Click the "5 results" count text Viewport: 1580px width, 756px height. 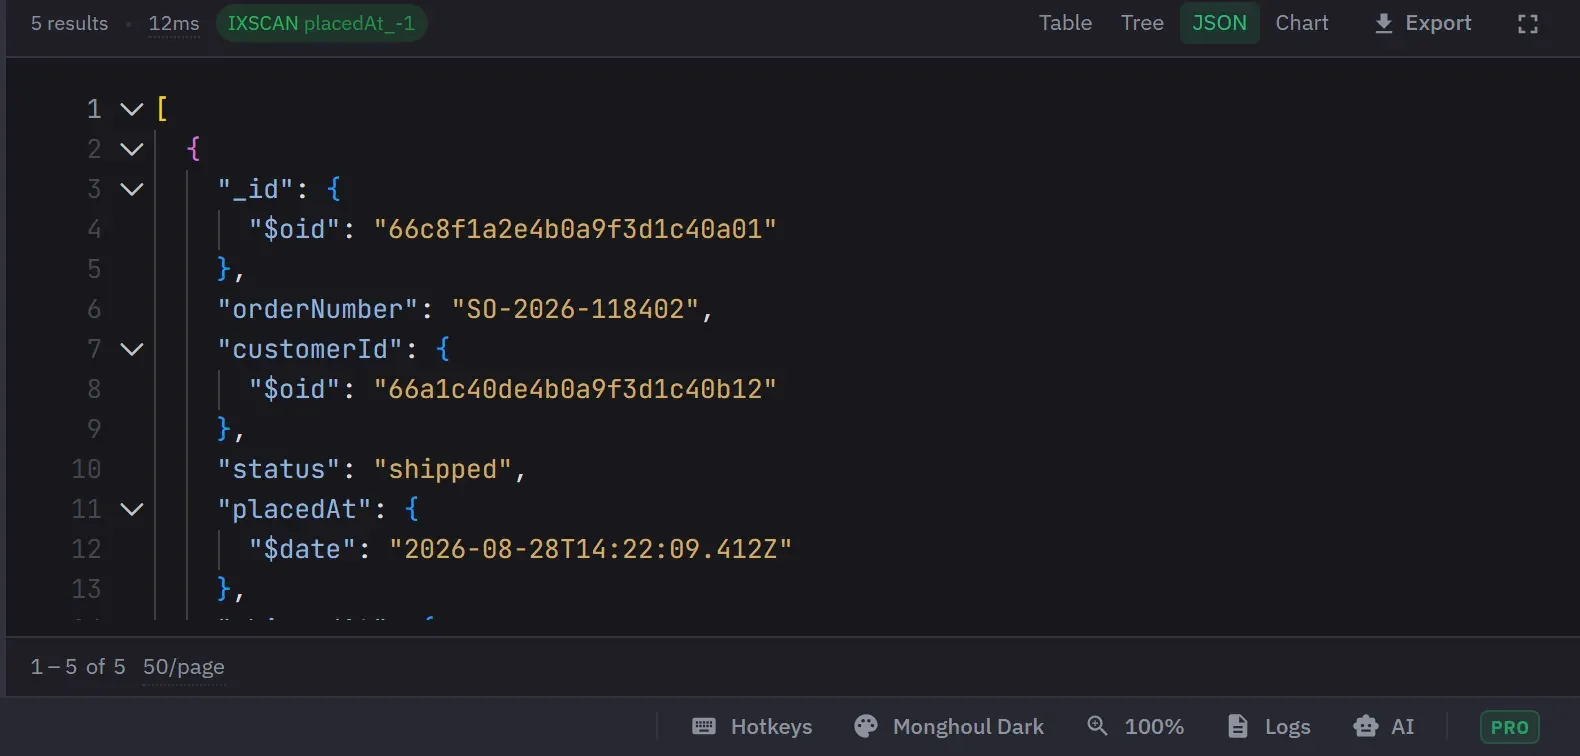click(69, 23)
